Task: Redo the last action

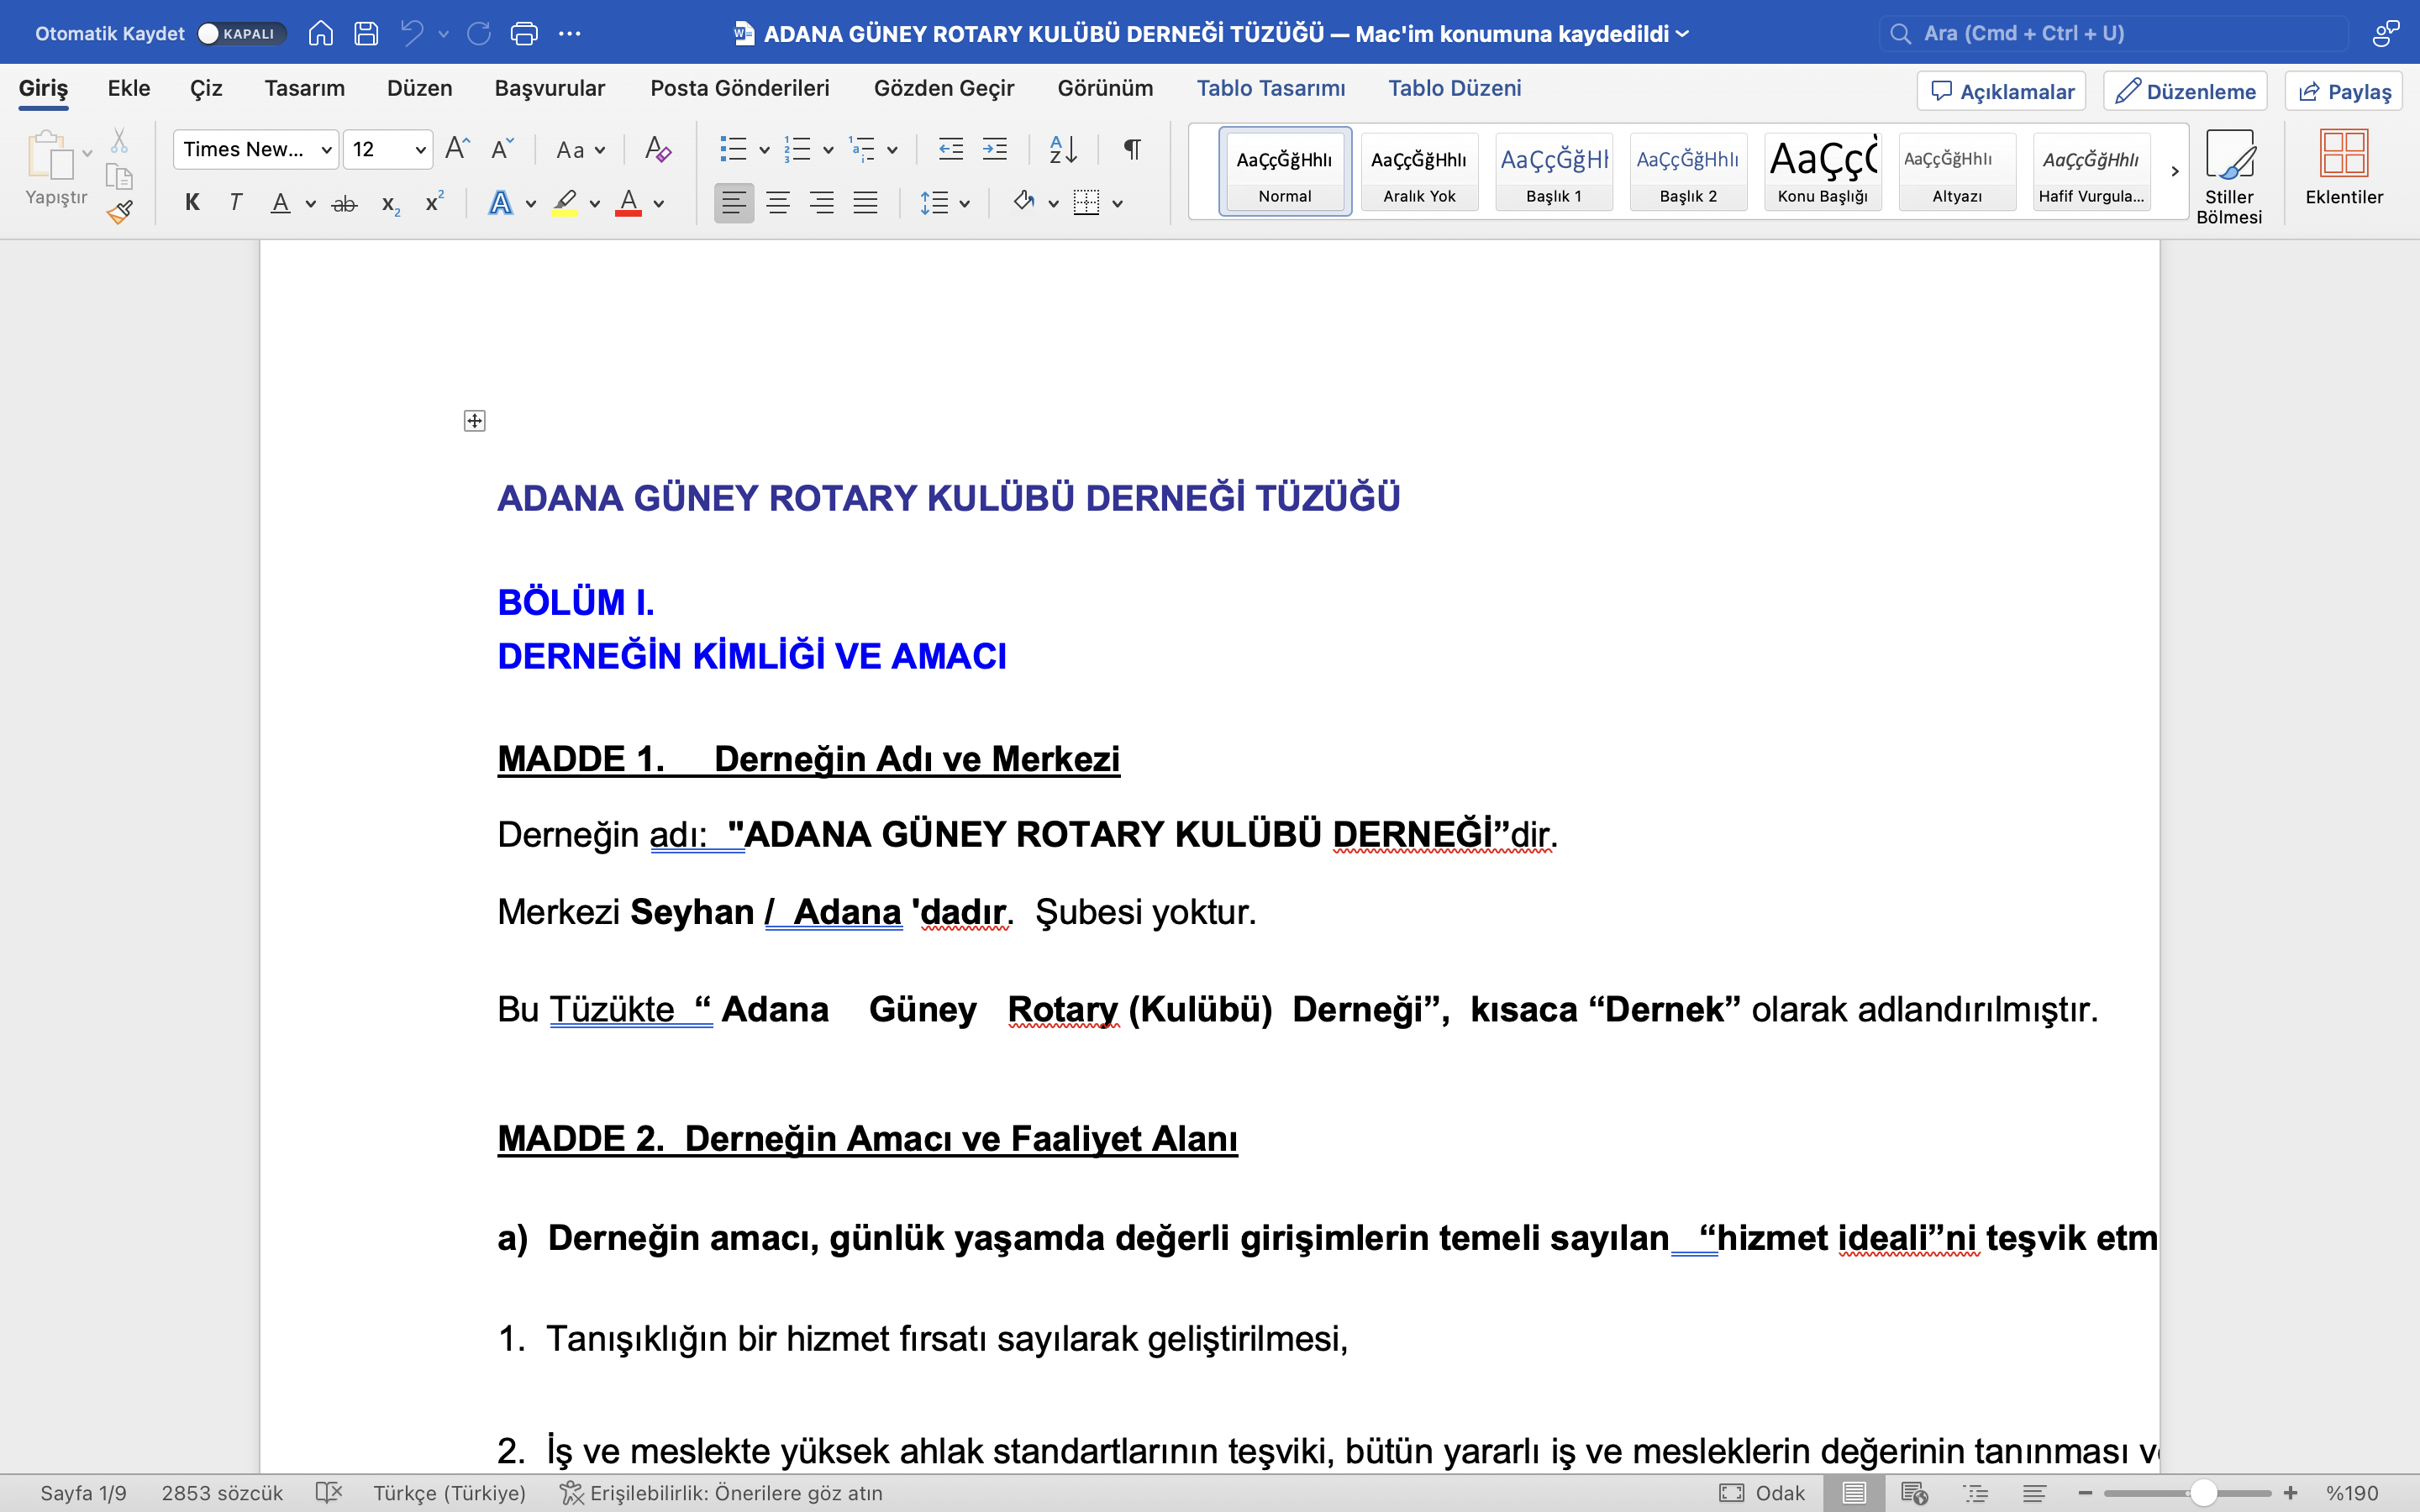Action: tap(479, 33)
